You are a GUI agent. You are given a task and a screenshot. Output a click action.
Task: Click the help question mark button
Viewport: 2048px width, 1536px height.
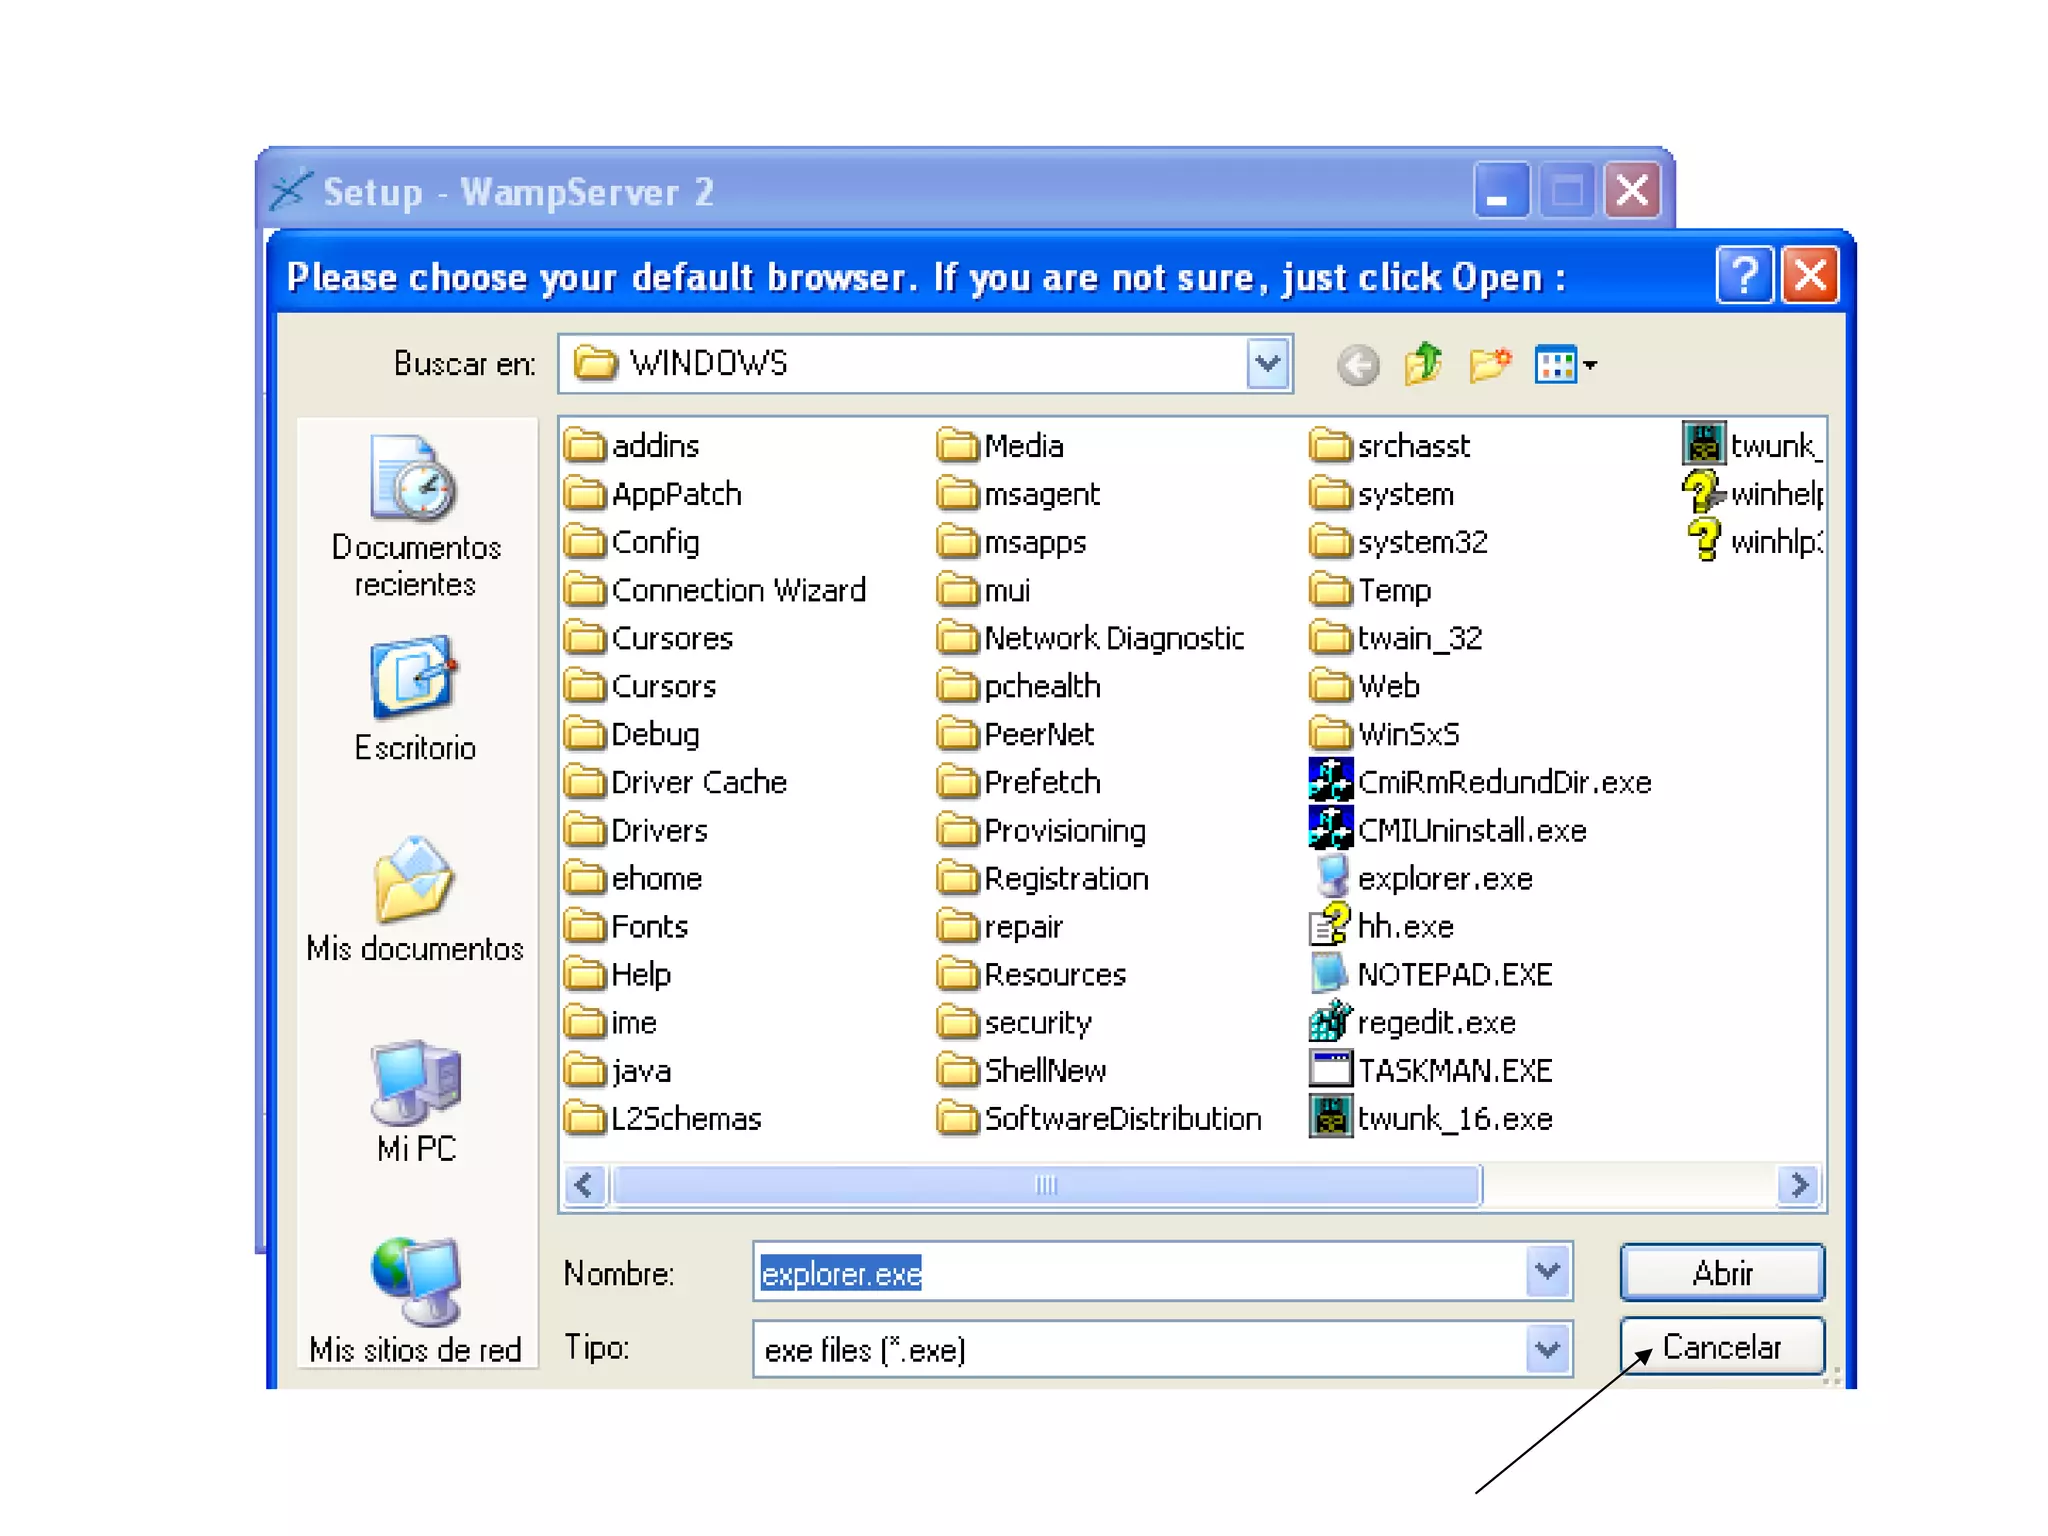(1744, 276)
